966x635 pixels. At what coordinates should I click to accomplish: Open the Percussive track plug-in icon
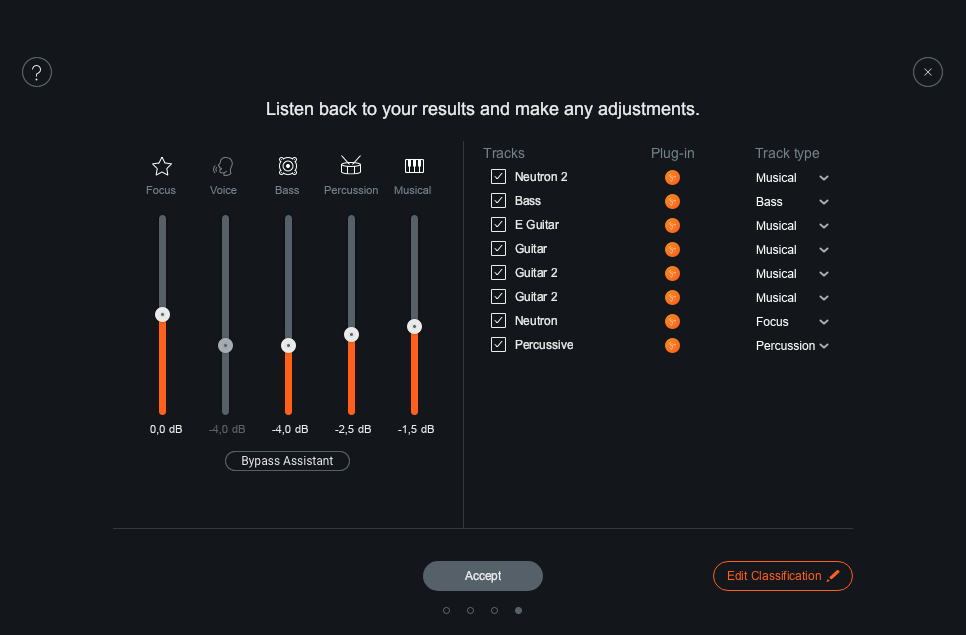(672, 346)
